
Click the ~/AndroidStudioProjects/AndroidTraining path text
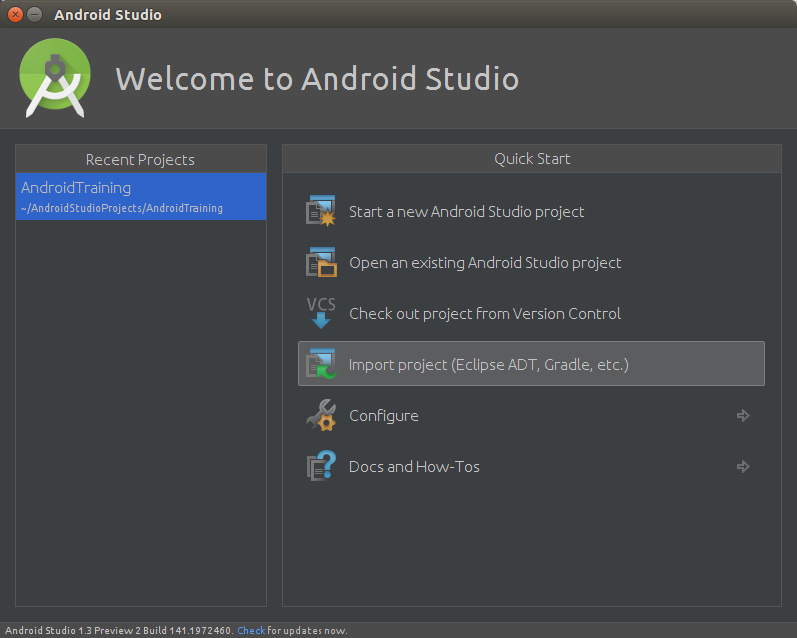pos(122,208)
